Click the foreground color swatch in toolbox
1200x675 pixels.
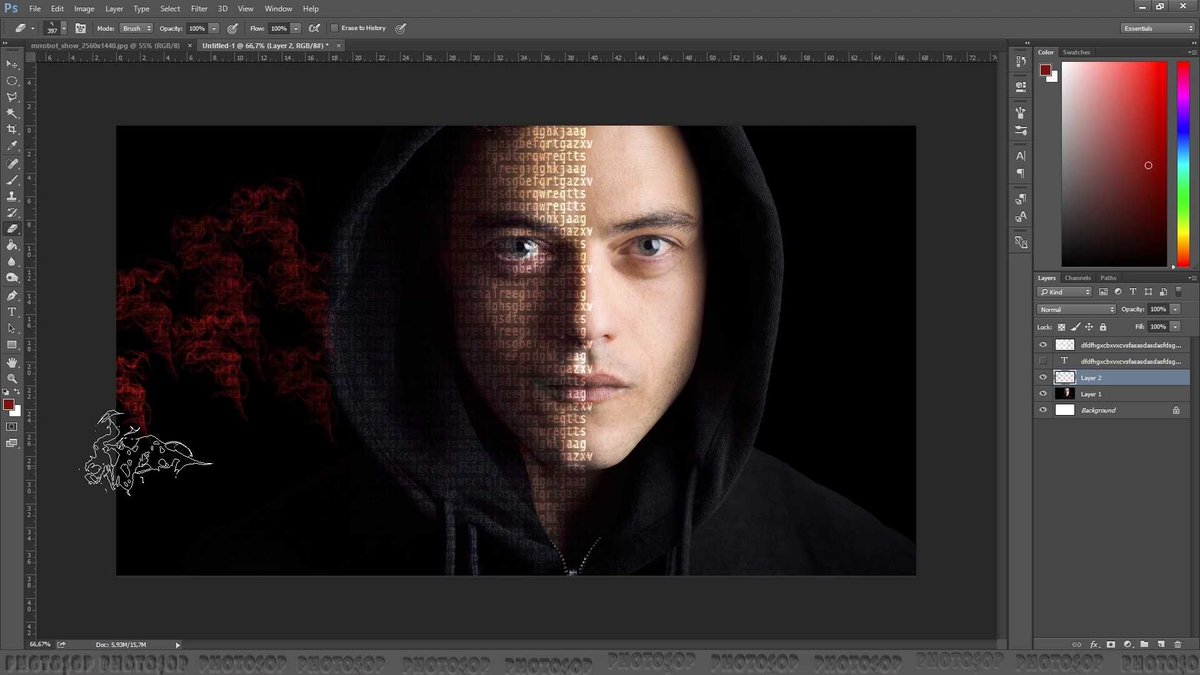point(9,405)
